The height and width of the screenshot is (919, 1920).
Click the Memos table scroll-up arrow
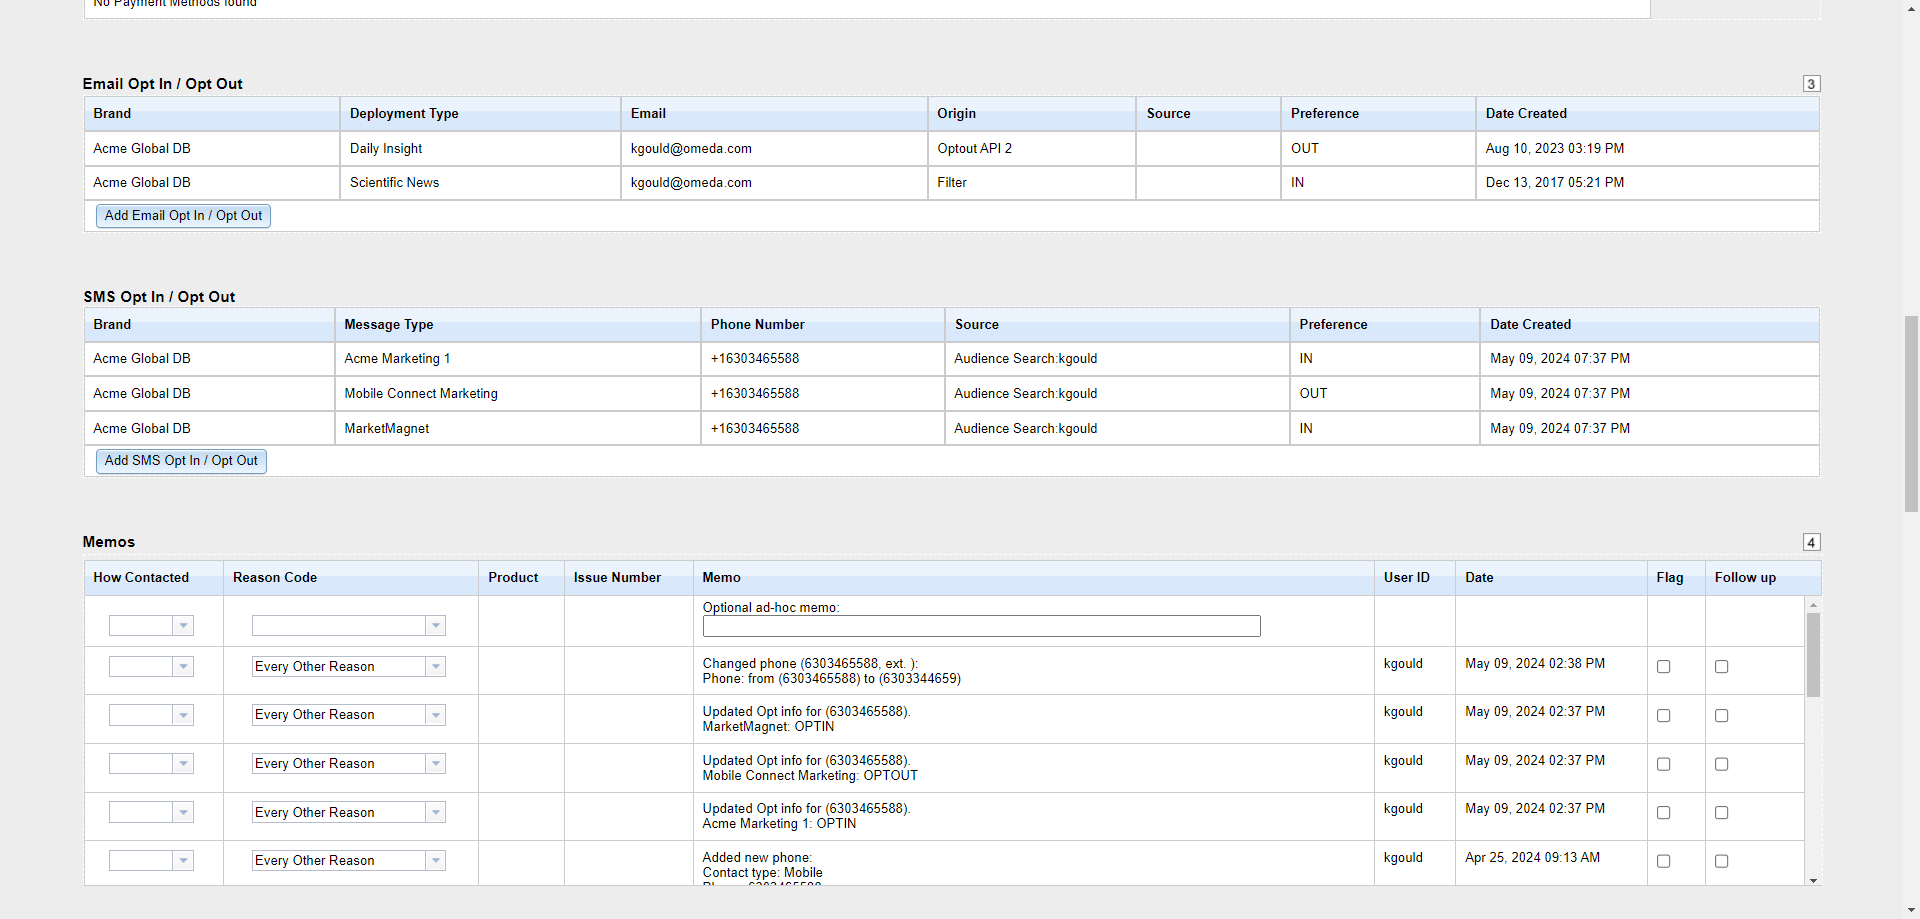pos(1813,605)
